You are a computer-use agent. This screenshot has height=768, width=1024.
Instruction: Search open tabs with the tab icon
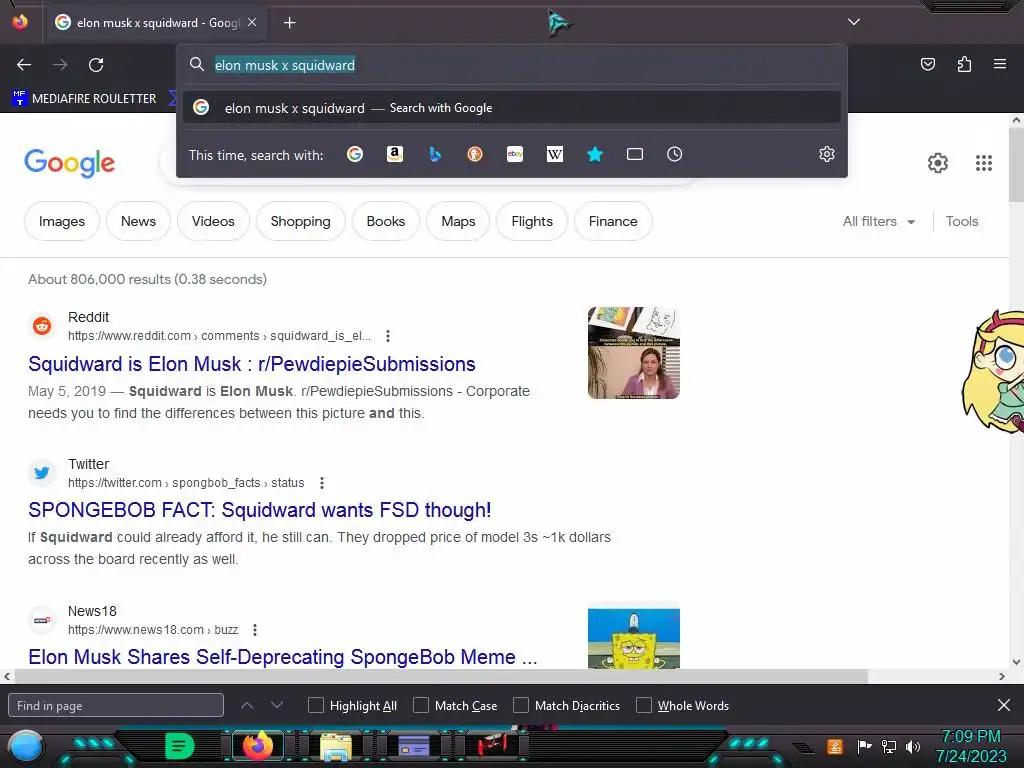634,154
